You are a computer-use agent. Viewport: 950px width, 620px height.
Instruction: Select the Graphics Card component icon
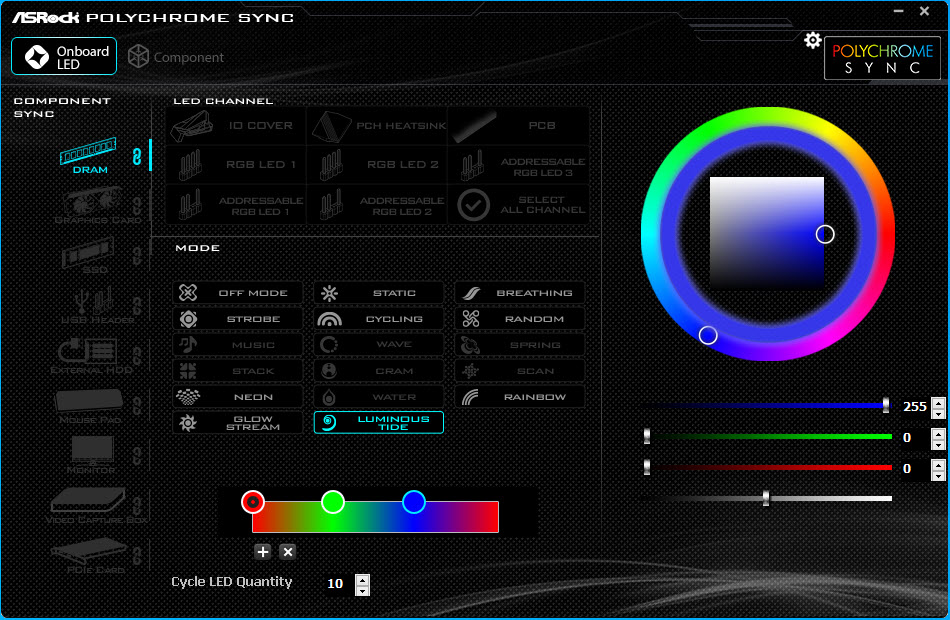97,207
